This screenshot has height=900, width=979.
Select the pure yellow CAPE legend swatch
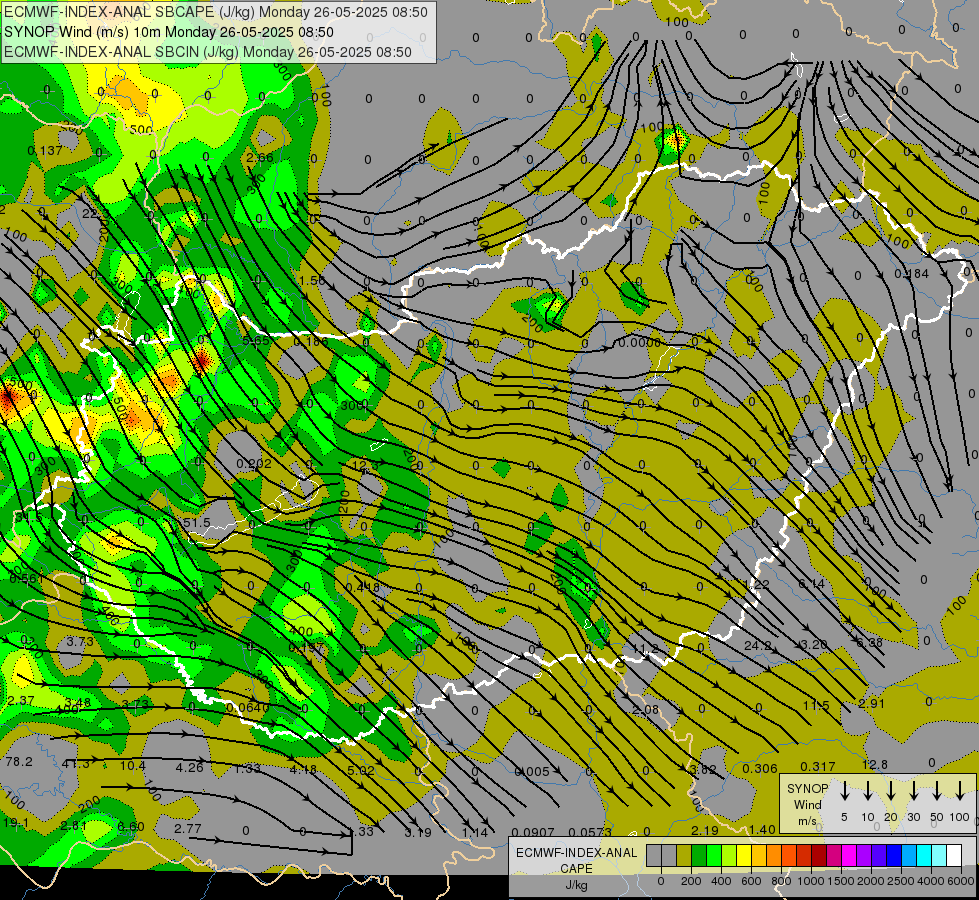point(744,856)
